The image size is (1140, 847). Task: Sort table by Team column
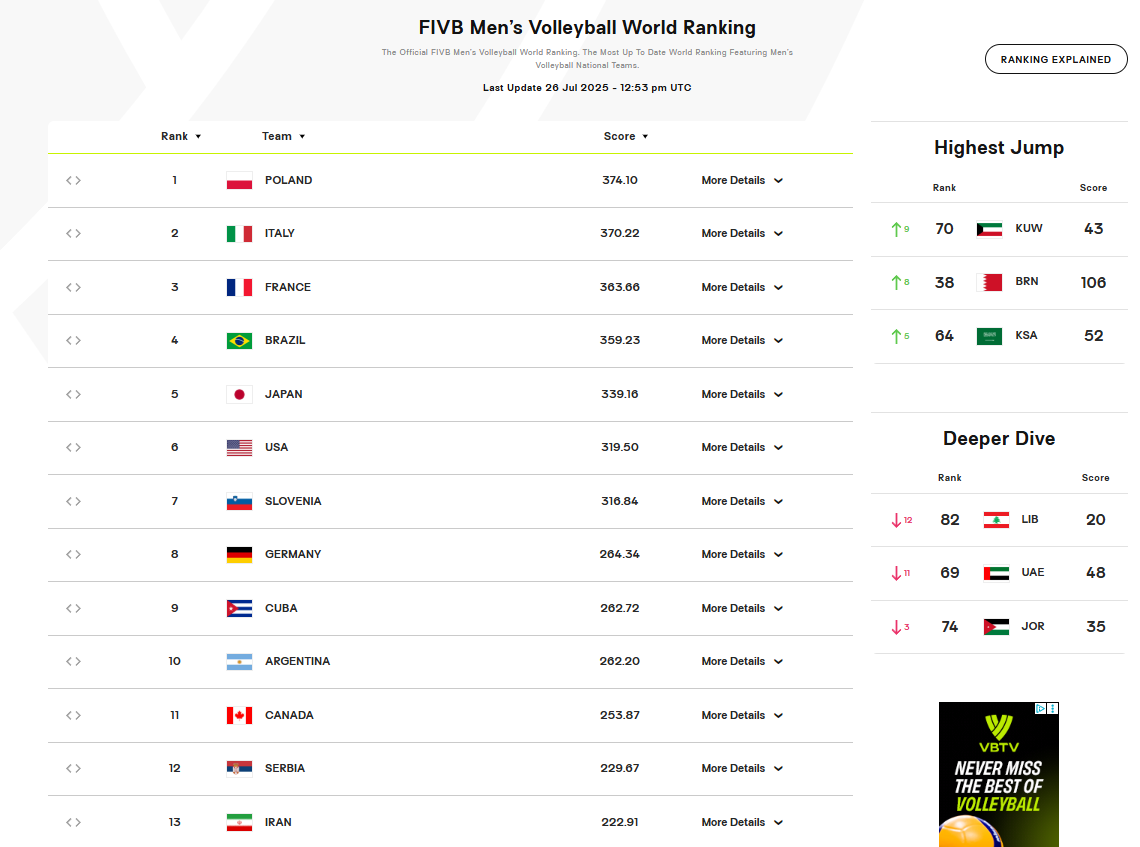point(283,137)
